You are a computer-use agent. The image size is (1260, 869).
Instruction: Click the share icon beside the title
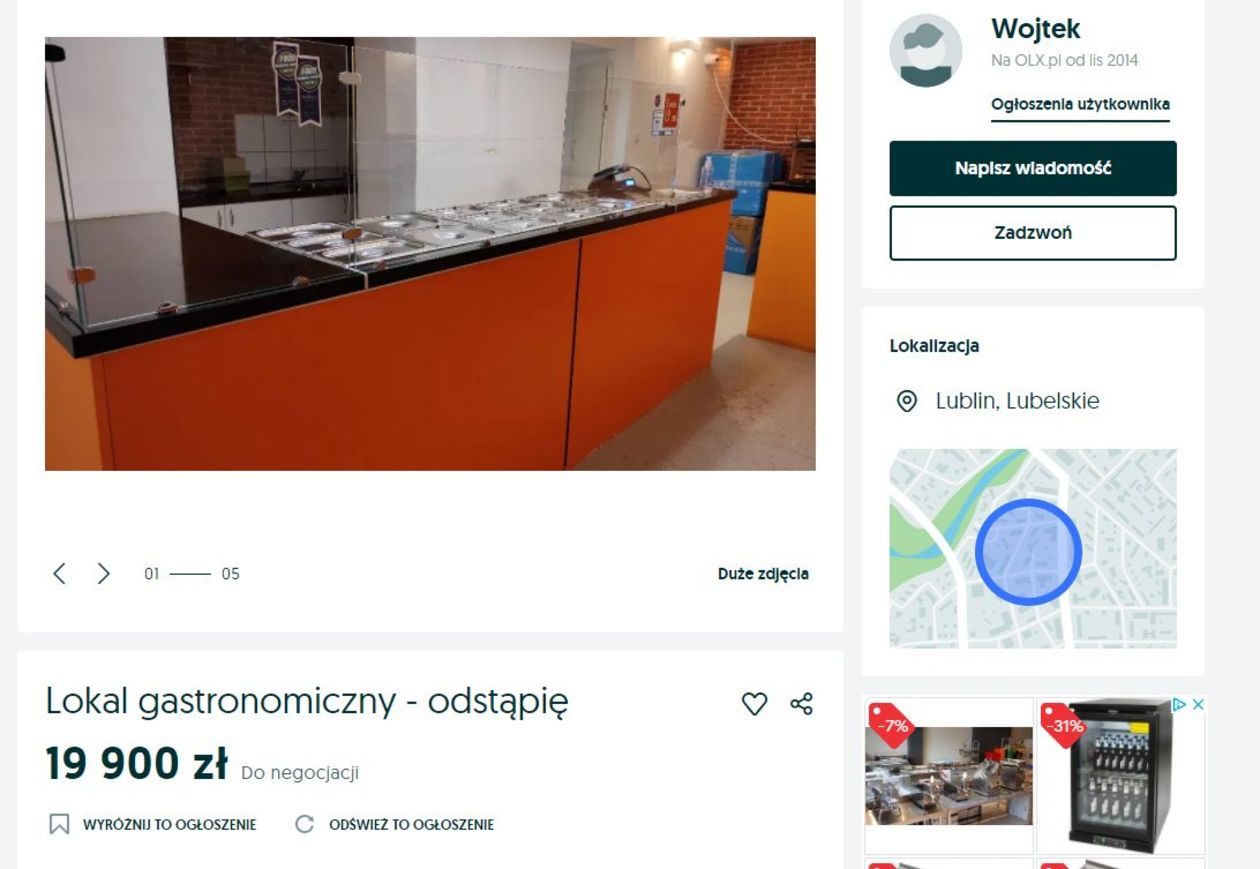(x=801, y=704)
